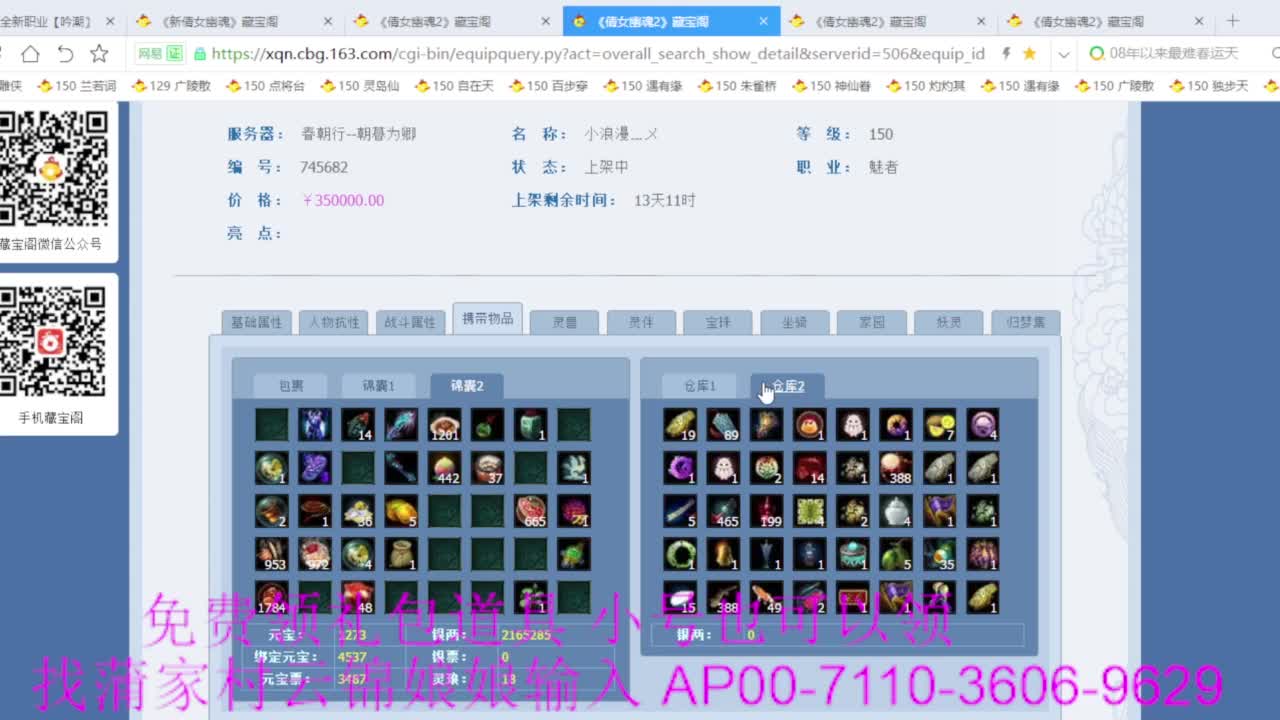
Task: Open the 150 朱雀桥 bookmark
Action: click(737, 86)
